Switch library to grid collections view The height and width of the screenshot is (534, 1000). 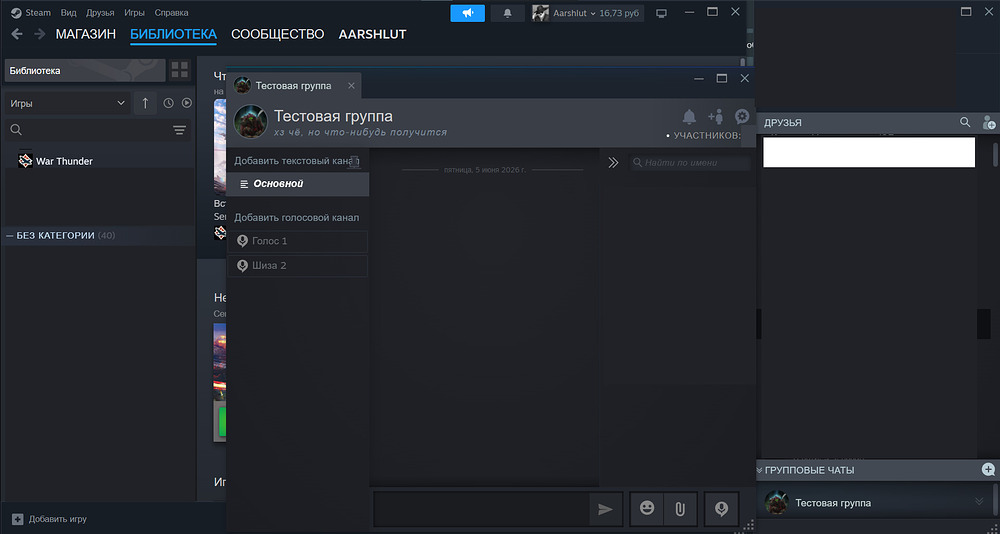180,70
